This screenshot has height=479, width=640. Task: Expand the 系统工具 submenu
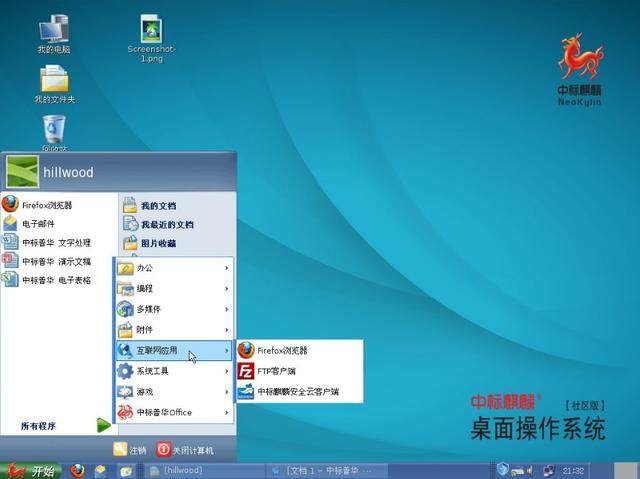(x=174, y=371)
